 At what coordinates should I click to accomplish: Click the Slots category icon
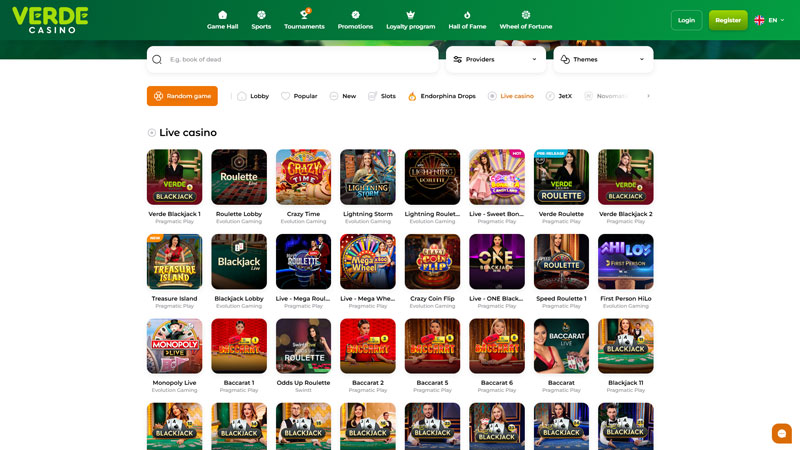pyautogui.click(x=372, y=96)
